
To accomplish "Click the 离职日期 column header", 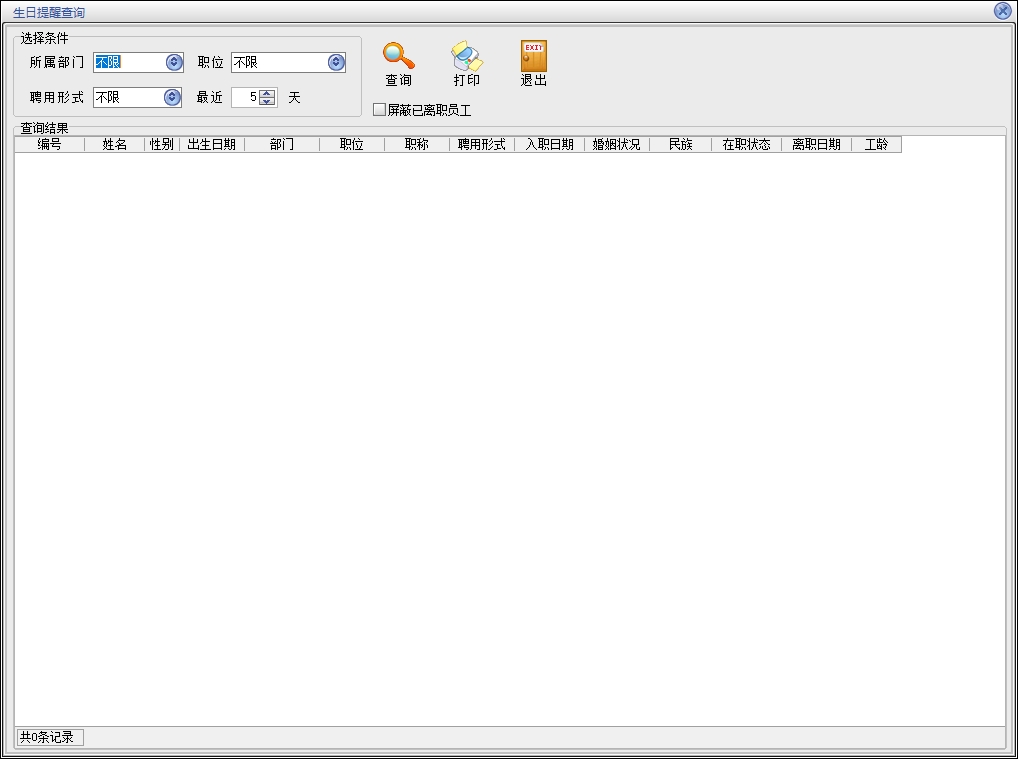I will coord(816,145).
